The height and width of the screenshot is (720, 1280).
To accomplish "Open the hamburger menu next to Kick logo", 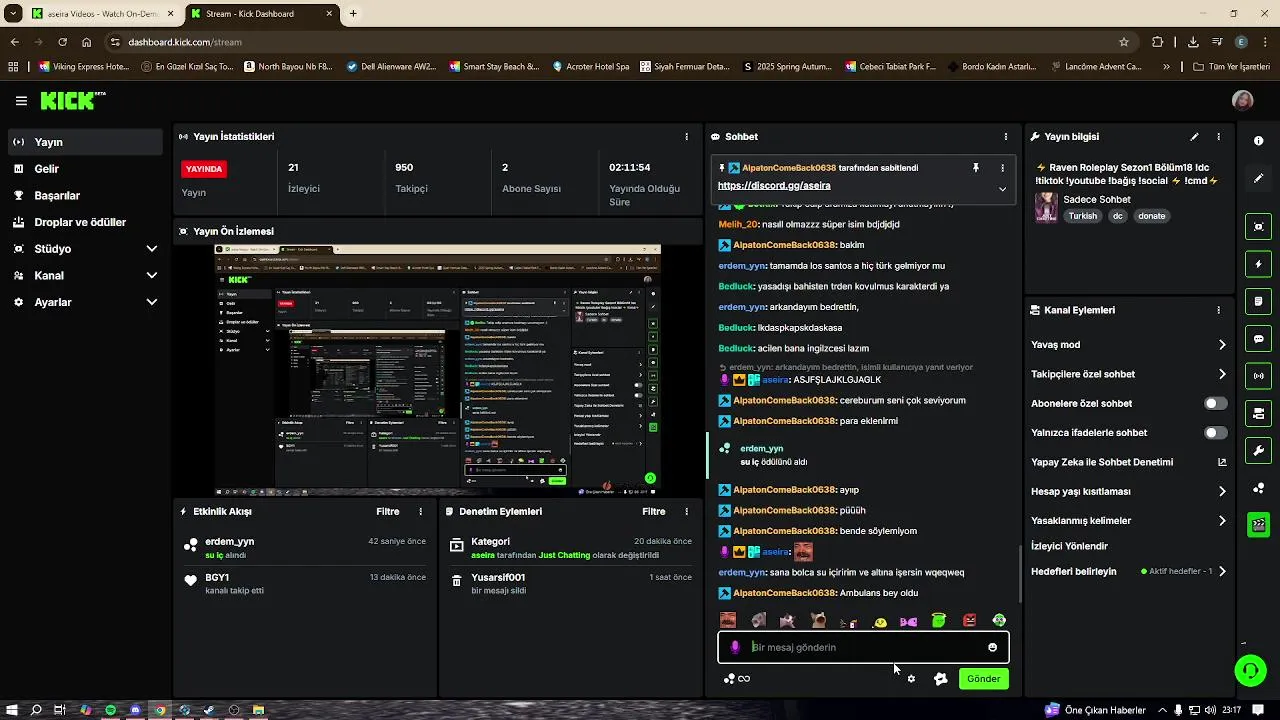I will pyautogui.click(x=21, y=101).
